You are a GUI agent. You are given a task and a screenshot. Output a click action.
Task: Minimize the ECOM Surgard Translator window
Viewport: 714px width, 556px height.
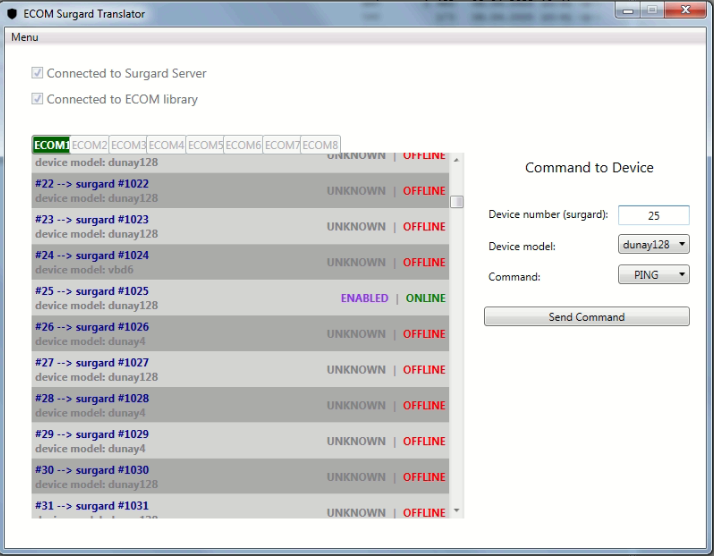628,10
